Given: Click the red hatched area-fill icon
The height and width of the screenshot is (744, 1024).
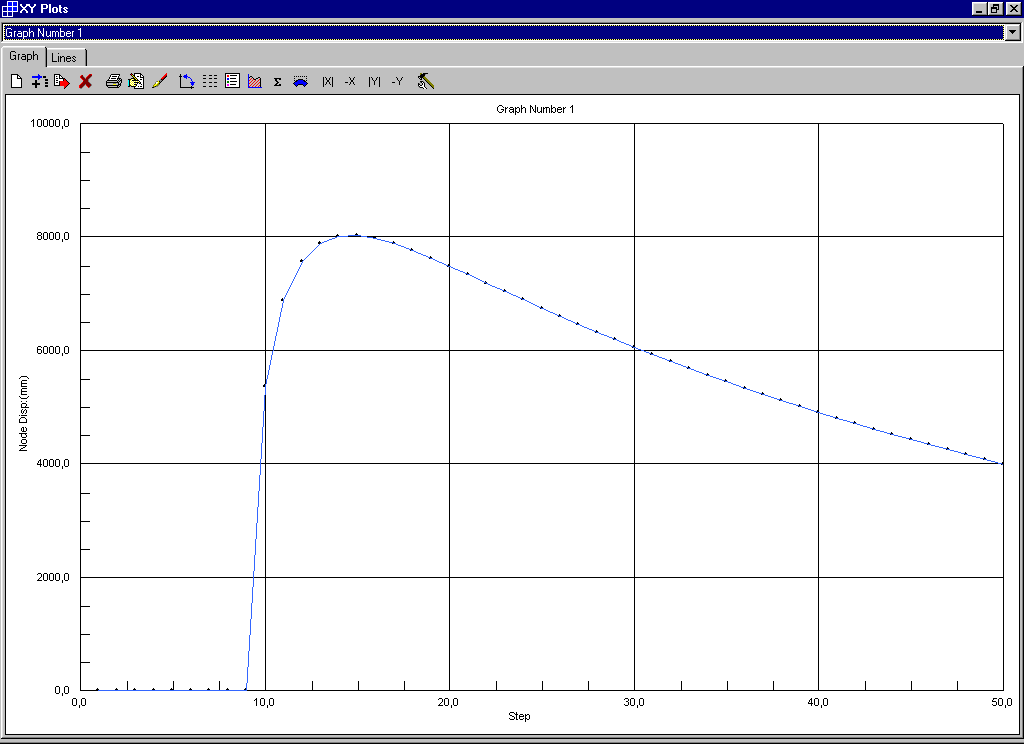Looking at the screenshot, I should (255, 82).
